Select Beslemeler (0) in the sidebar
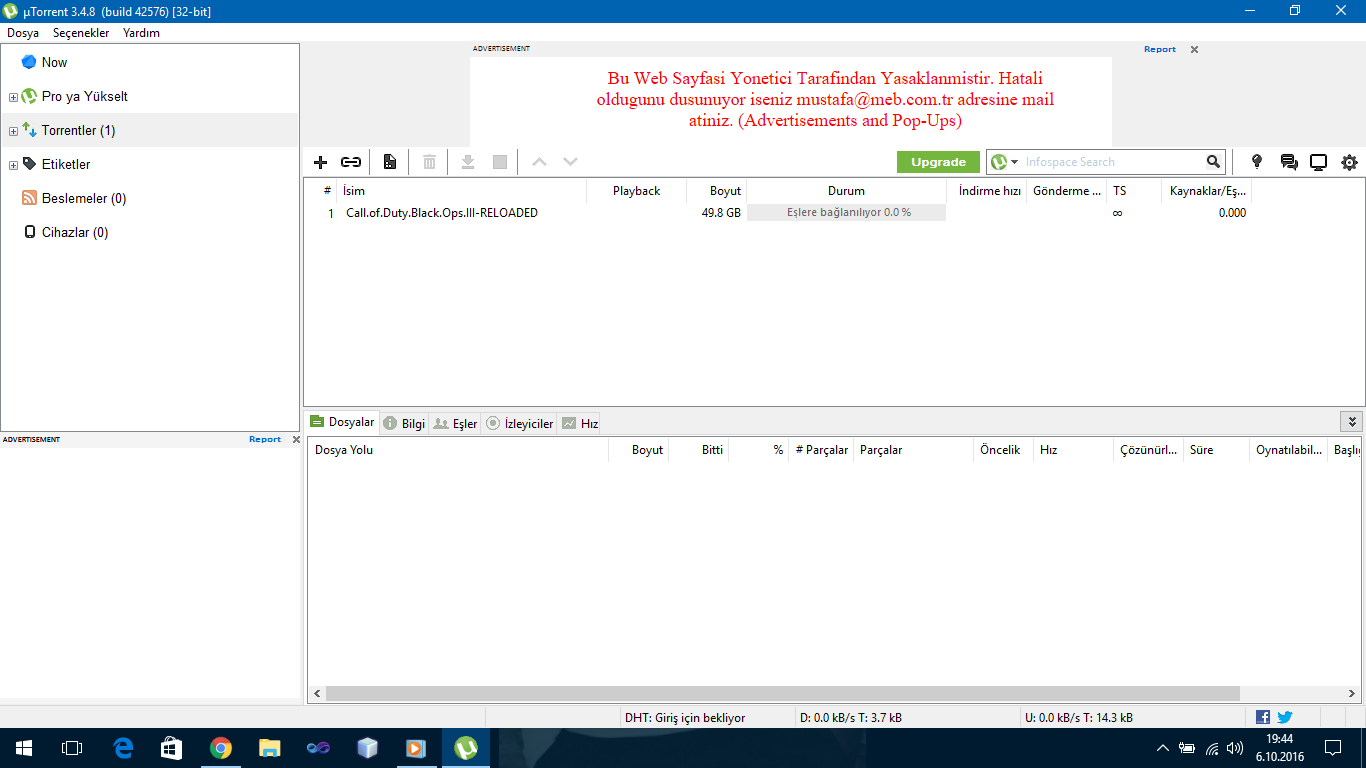This screenshot has height=768, width=1366. click(150, 198)
